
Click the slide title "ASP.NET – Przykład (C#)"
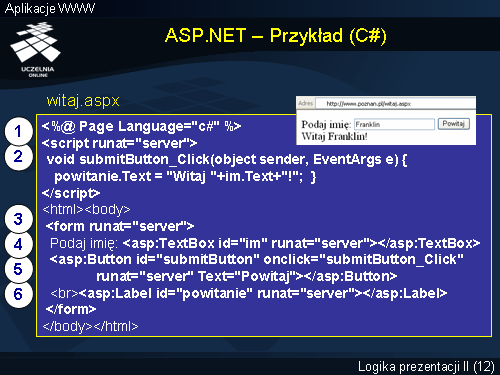tap(276, 35)
